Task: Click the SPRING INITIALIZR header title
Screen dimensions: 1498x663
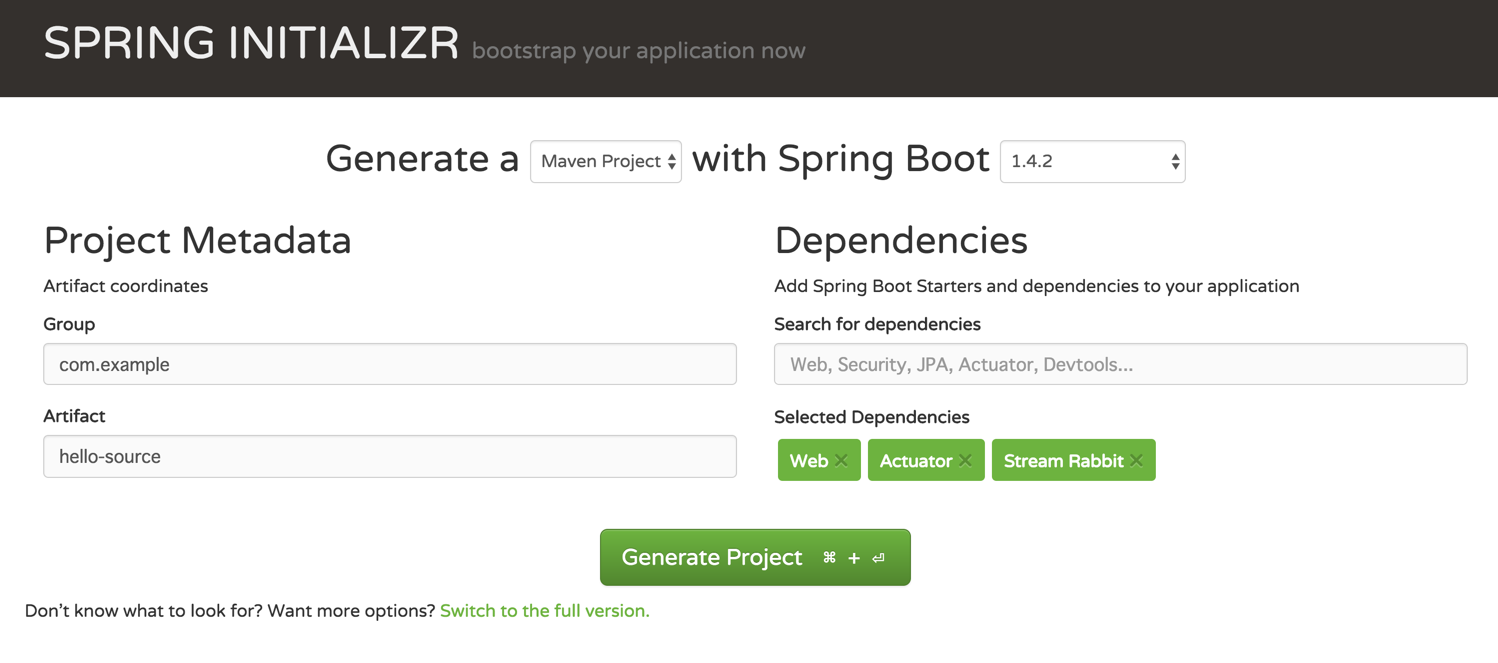Action: pos(251,45)
